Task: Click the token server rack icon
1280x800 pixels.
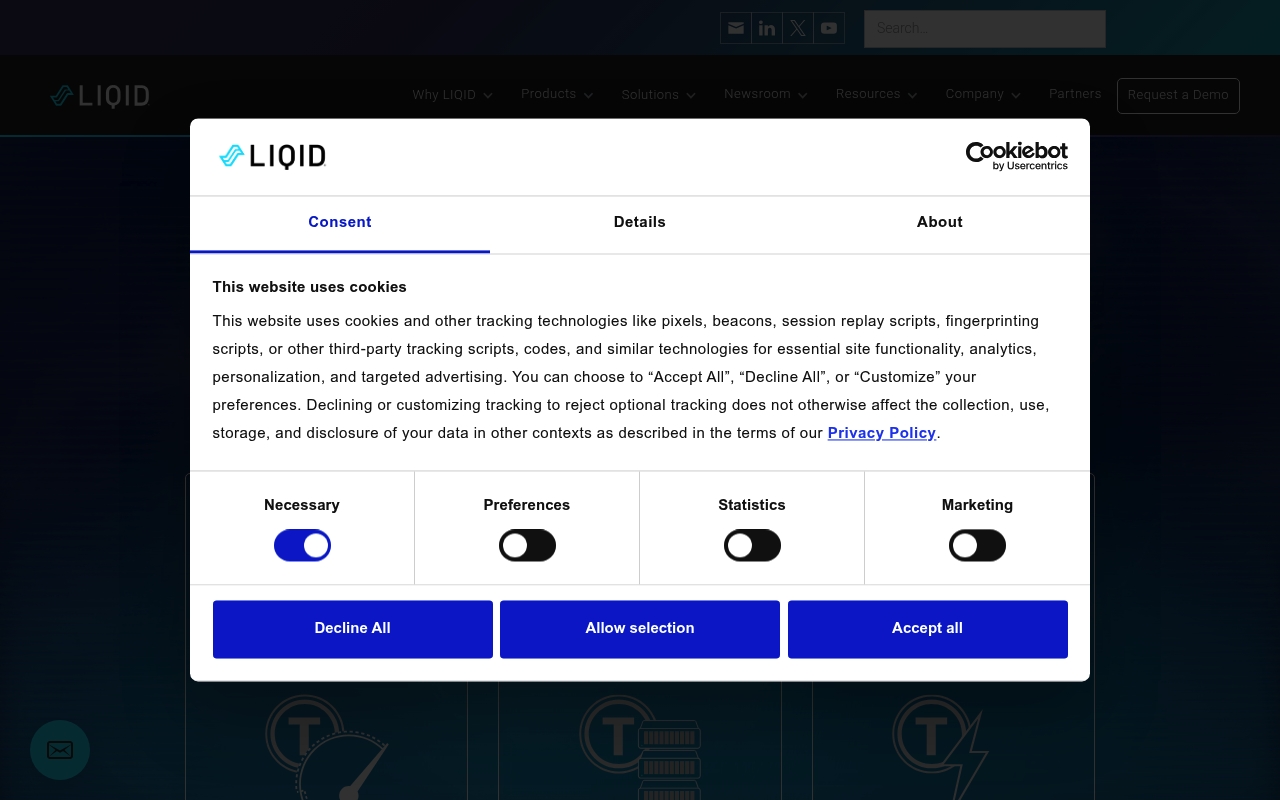Action: (640, 748)
